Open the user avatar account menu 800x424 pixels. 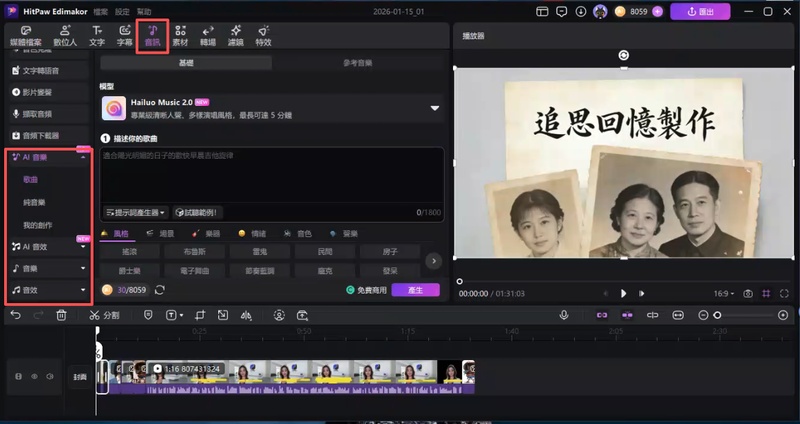point(600,11)
